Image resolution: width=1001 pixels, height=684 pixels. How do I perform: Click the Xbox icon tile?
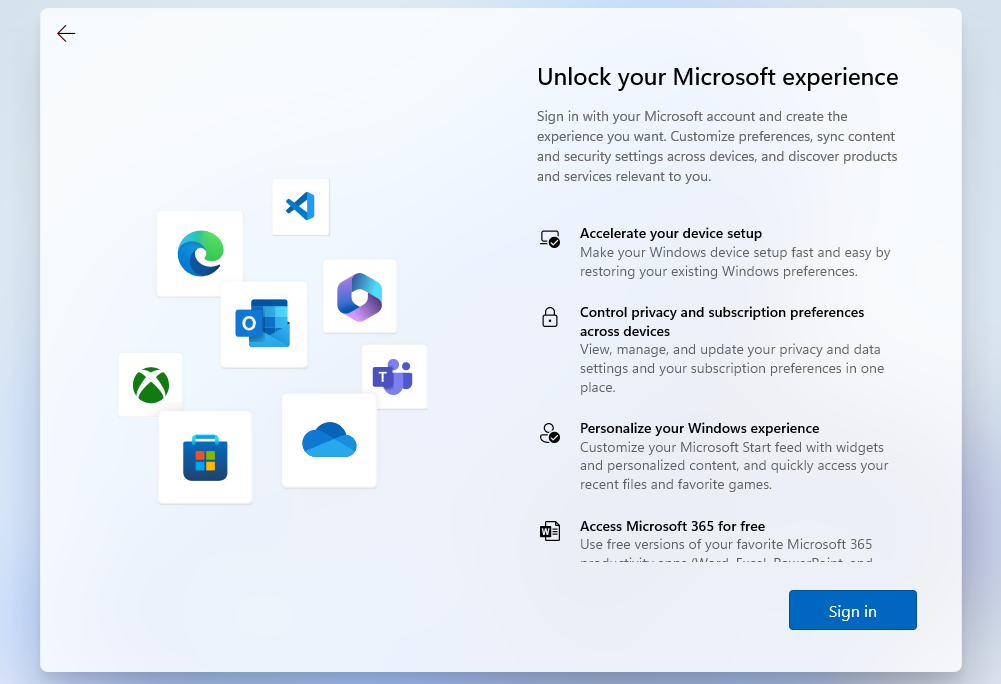pos(151,384)
